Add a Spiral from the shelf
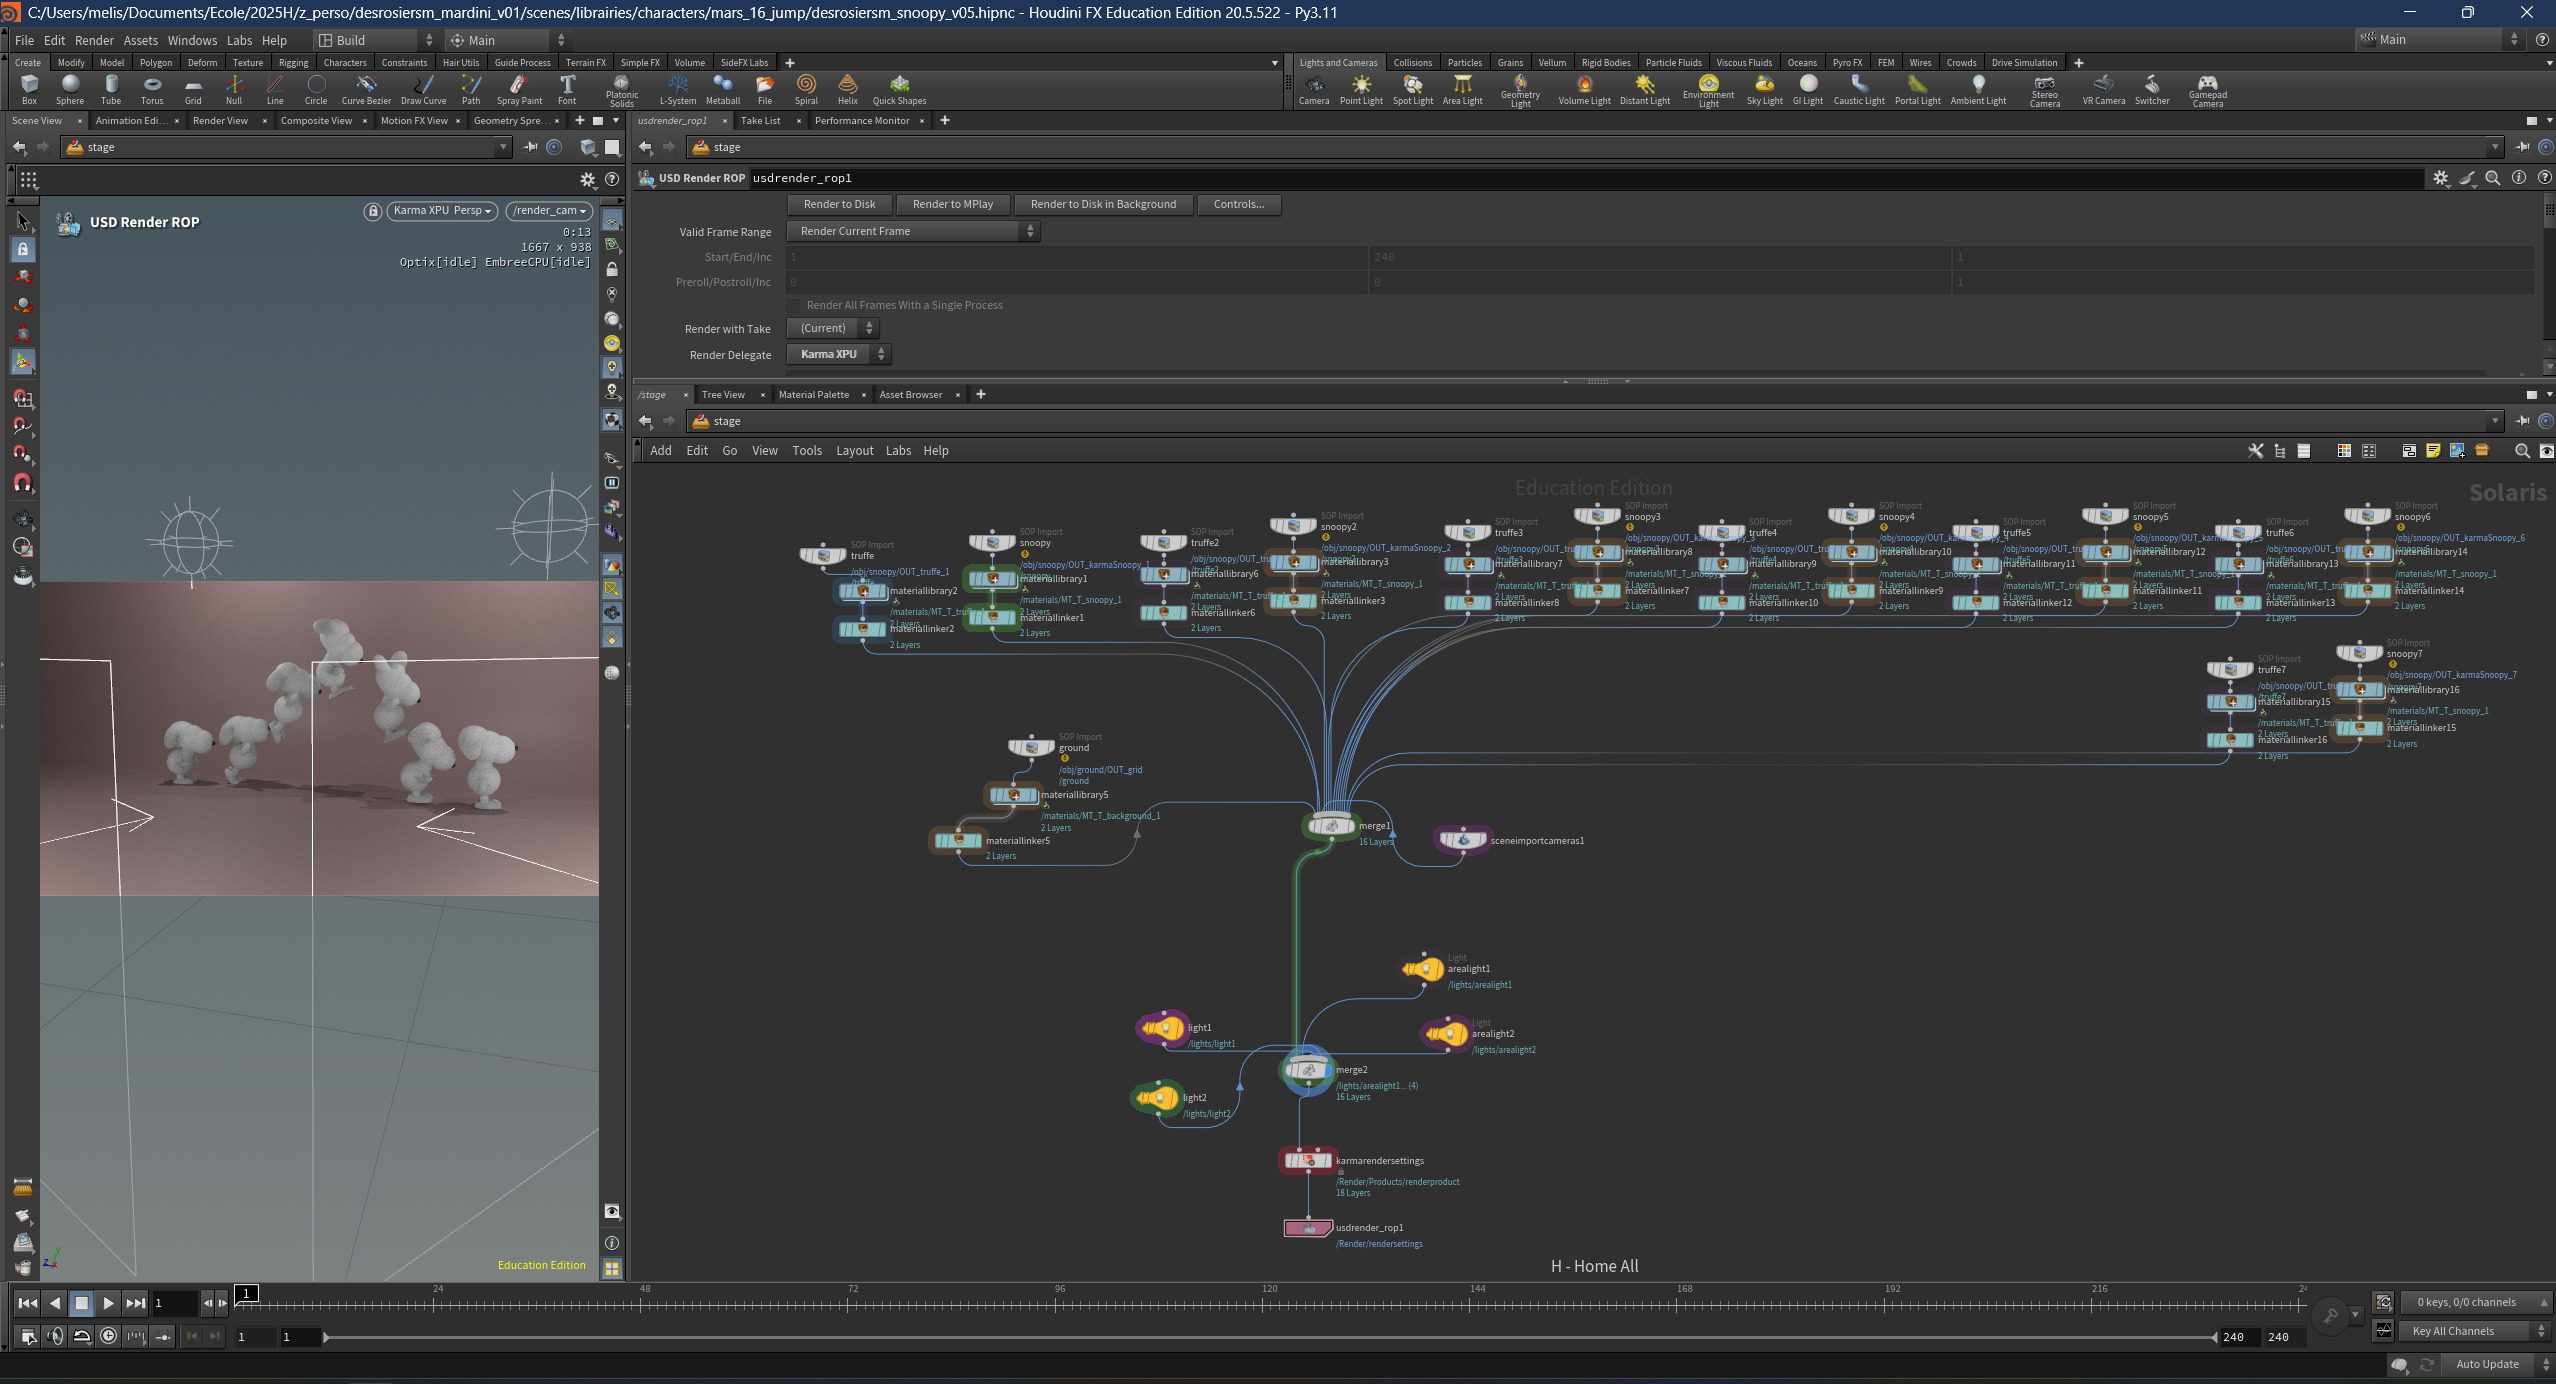Viewport: 2556px width, 1384px height. tap(806, 89)
